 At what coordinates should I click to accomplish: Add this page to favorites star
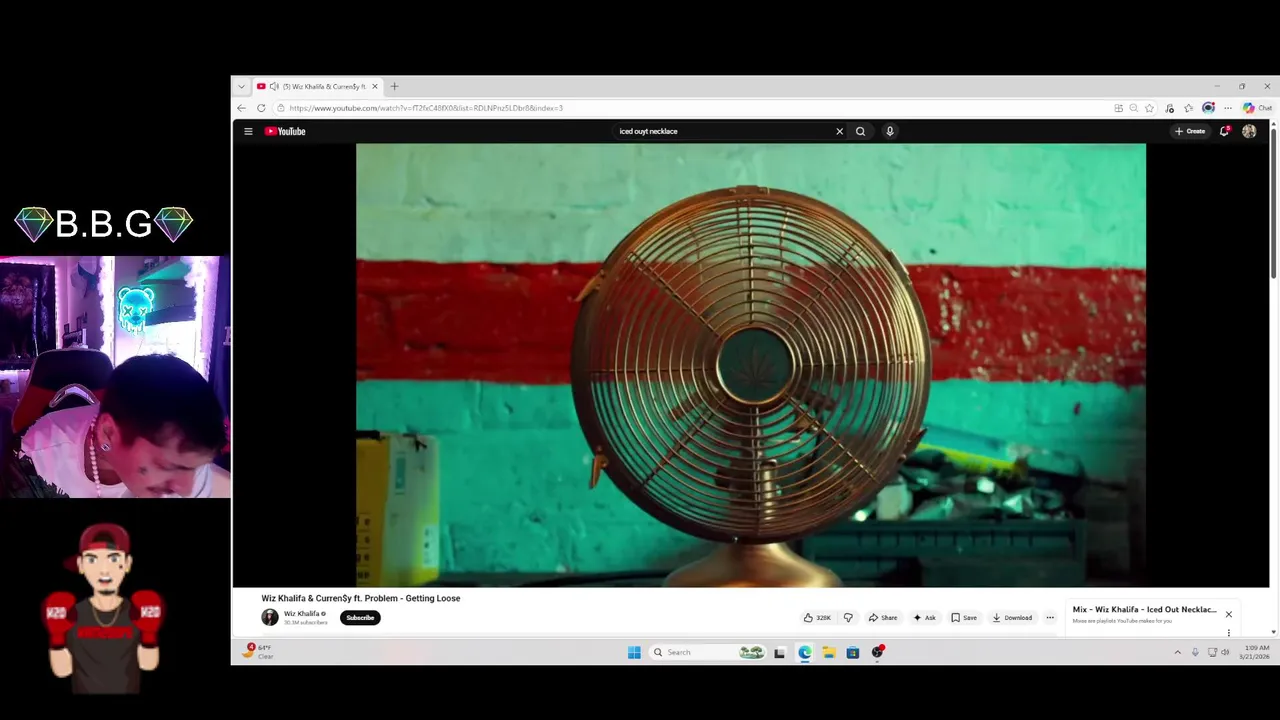(1149, 108)
